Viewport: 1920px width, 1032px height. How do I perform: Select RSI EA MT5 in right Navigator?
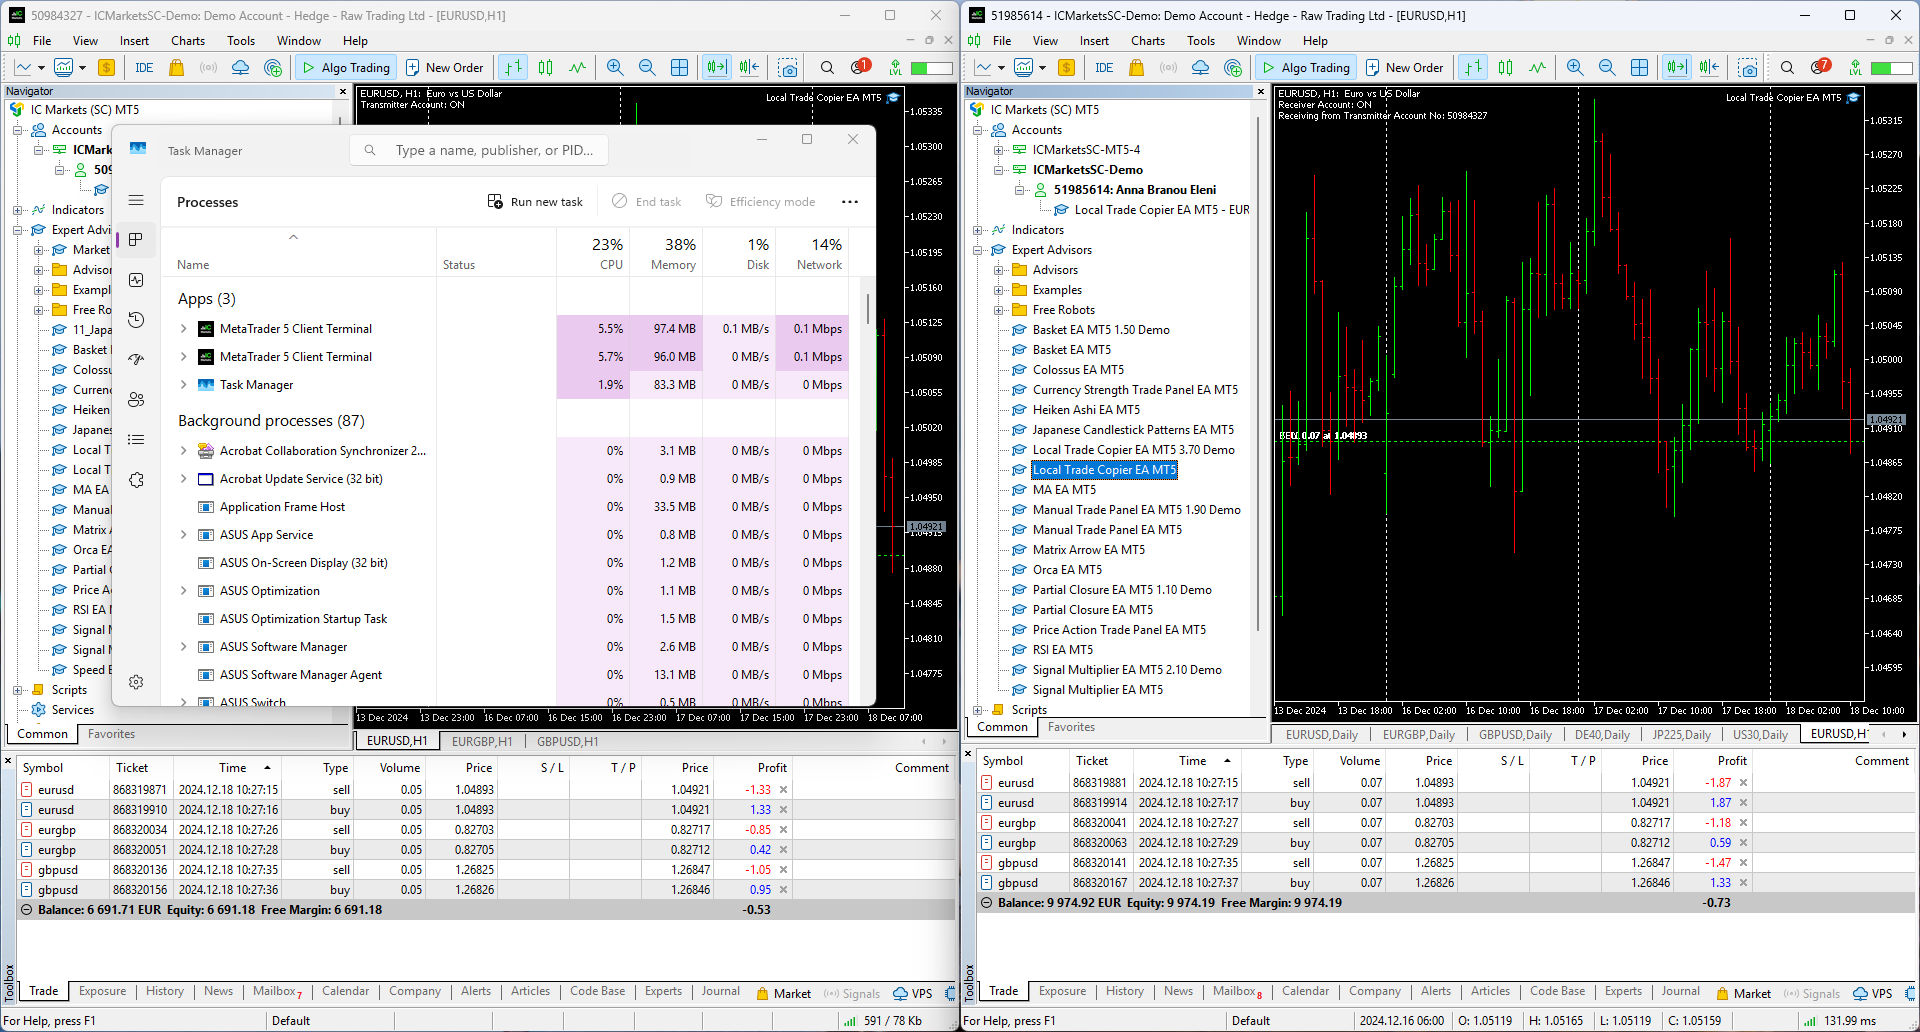pyautogui.click(x=1062, y=650)
